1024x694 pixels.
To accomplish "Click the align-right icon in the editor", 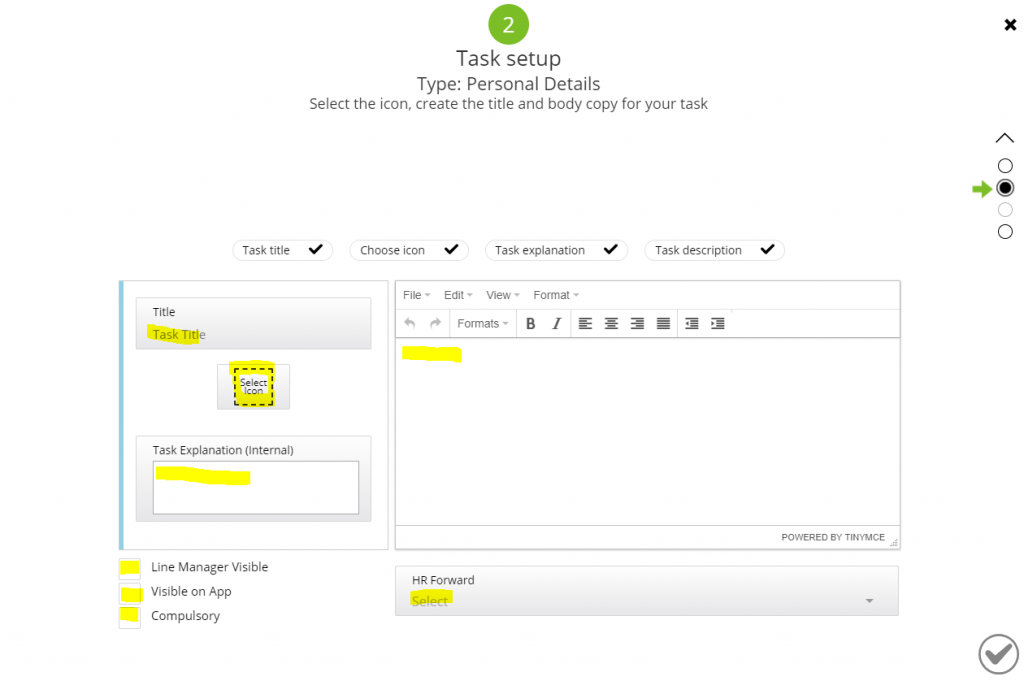I will tap(637, 323).
